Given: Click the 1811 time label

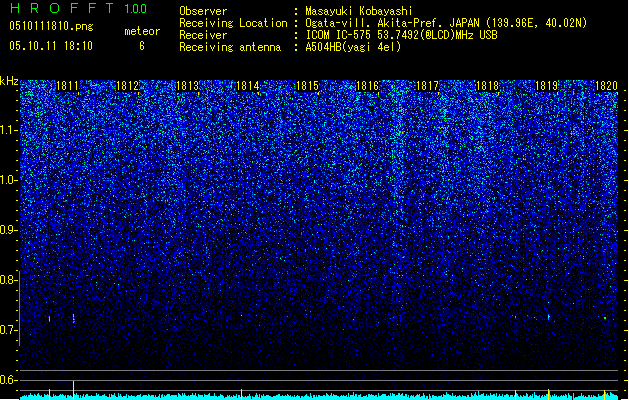Looking at the screenshot, I should [x=67, y=86].
